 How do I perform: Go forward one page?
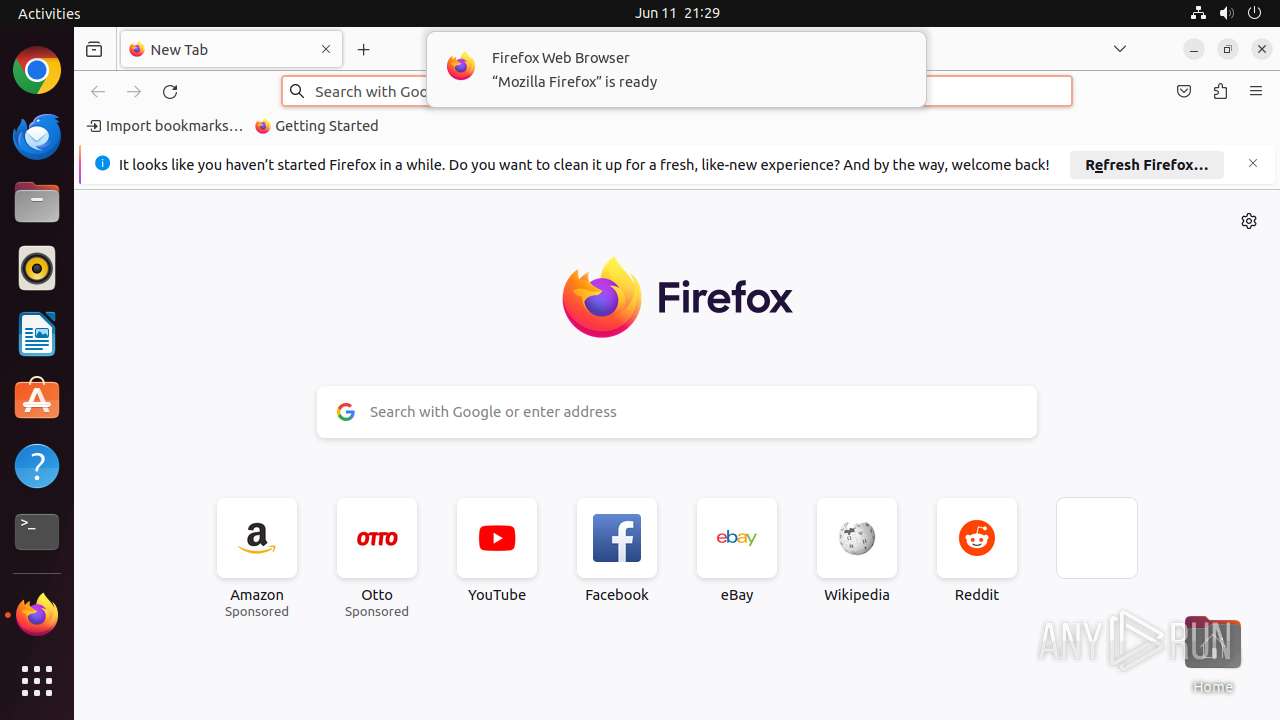pyautogui.click(x=134, y=92)
